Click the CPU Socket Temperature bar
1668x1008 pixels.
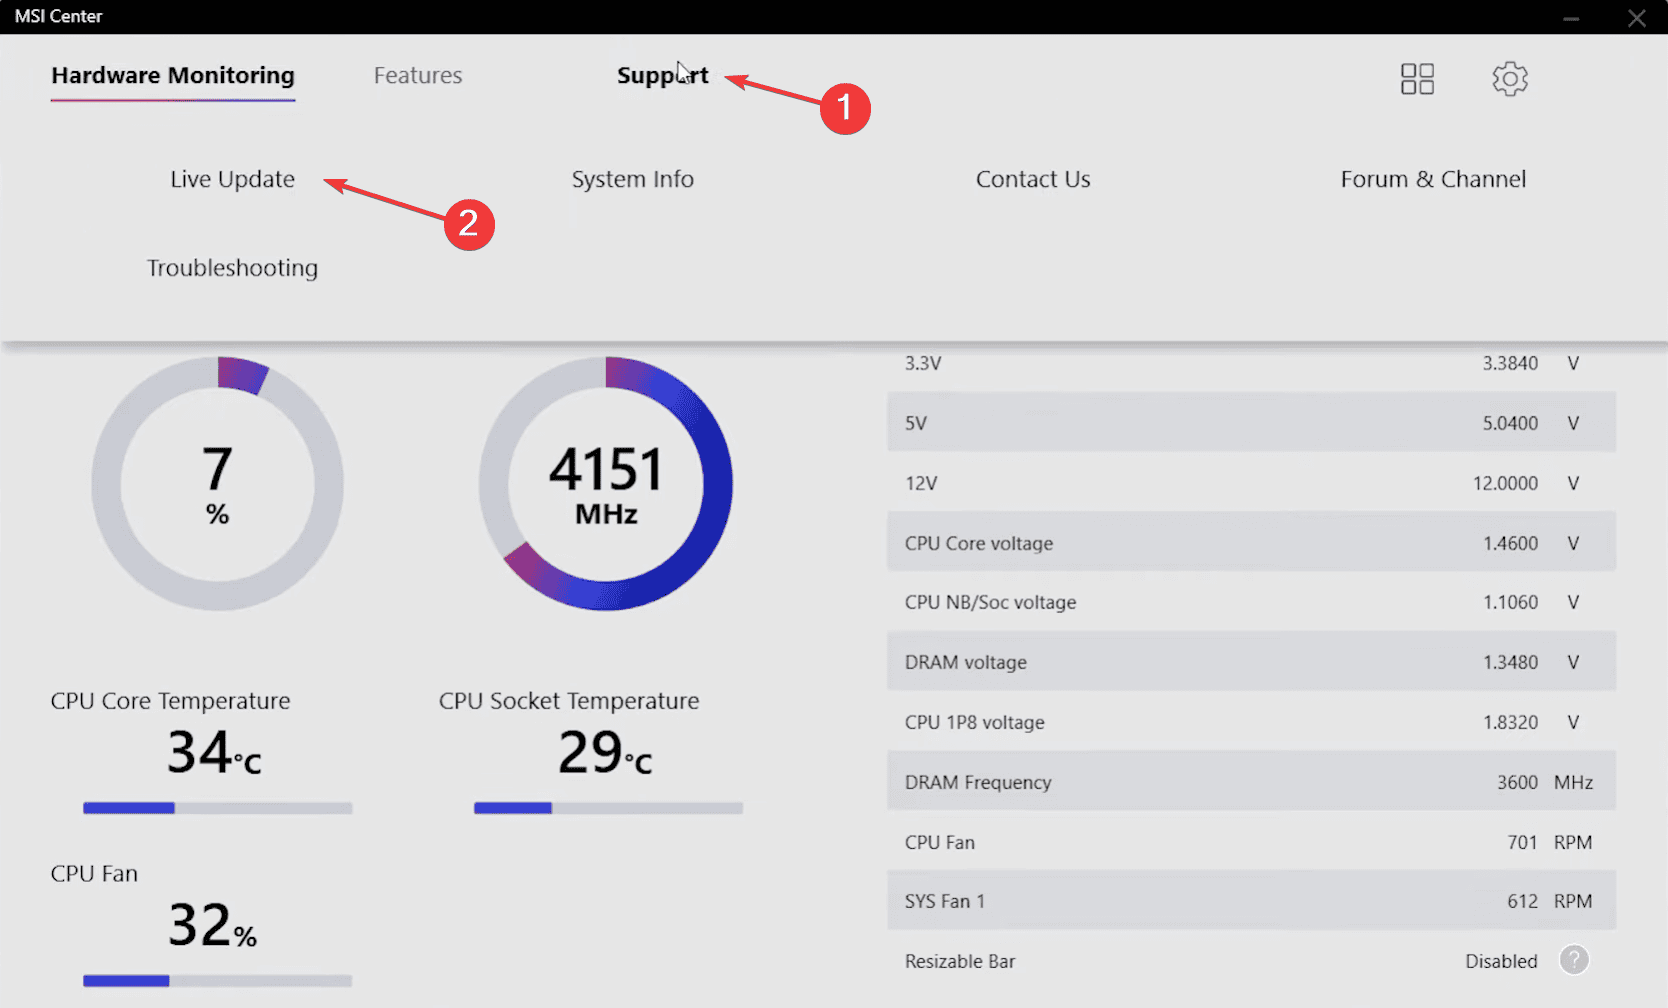(608, 808)
